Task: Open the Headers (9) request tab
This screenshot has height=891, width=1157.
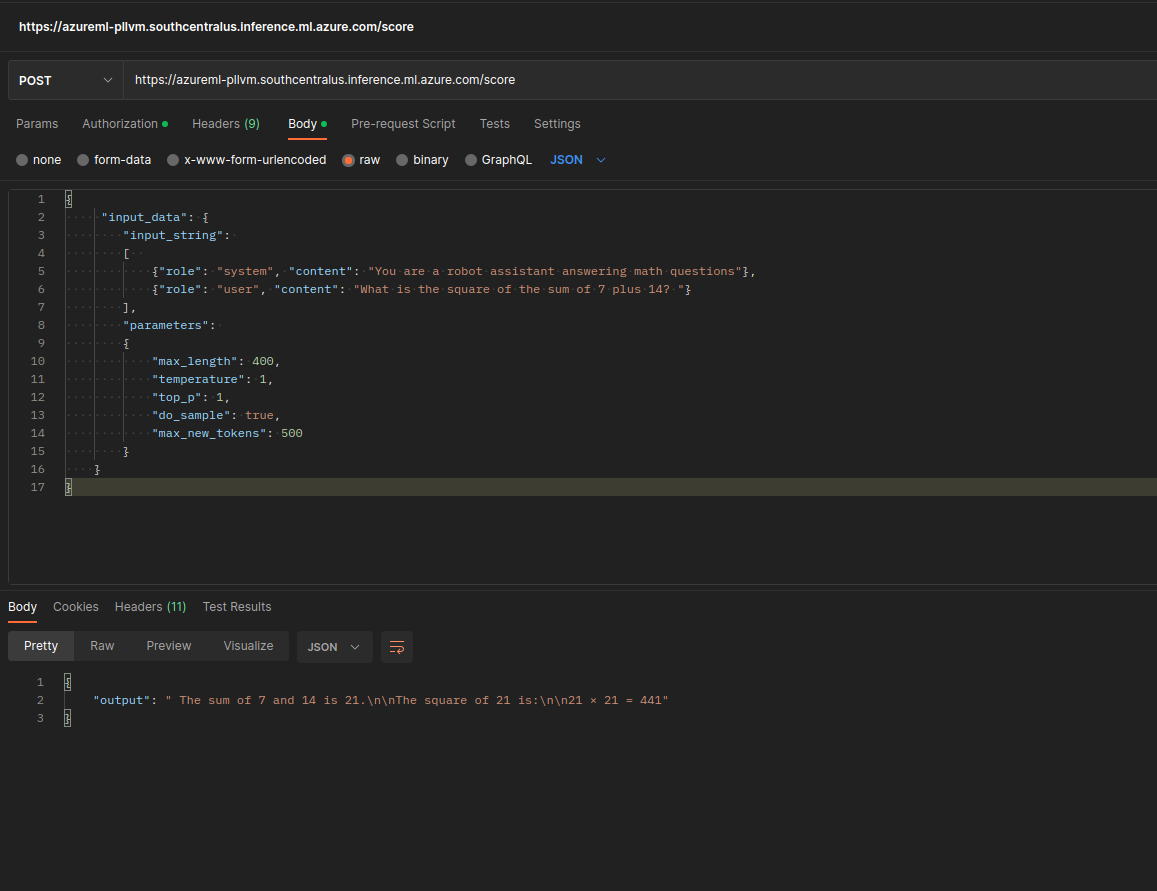Action: [x=226, y=124]
